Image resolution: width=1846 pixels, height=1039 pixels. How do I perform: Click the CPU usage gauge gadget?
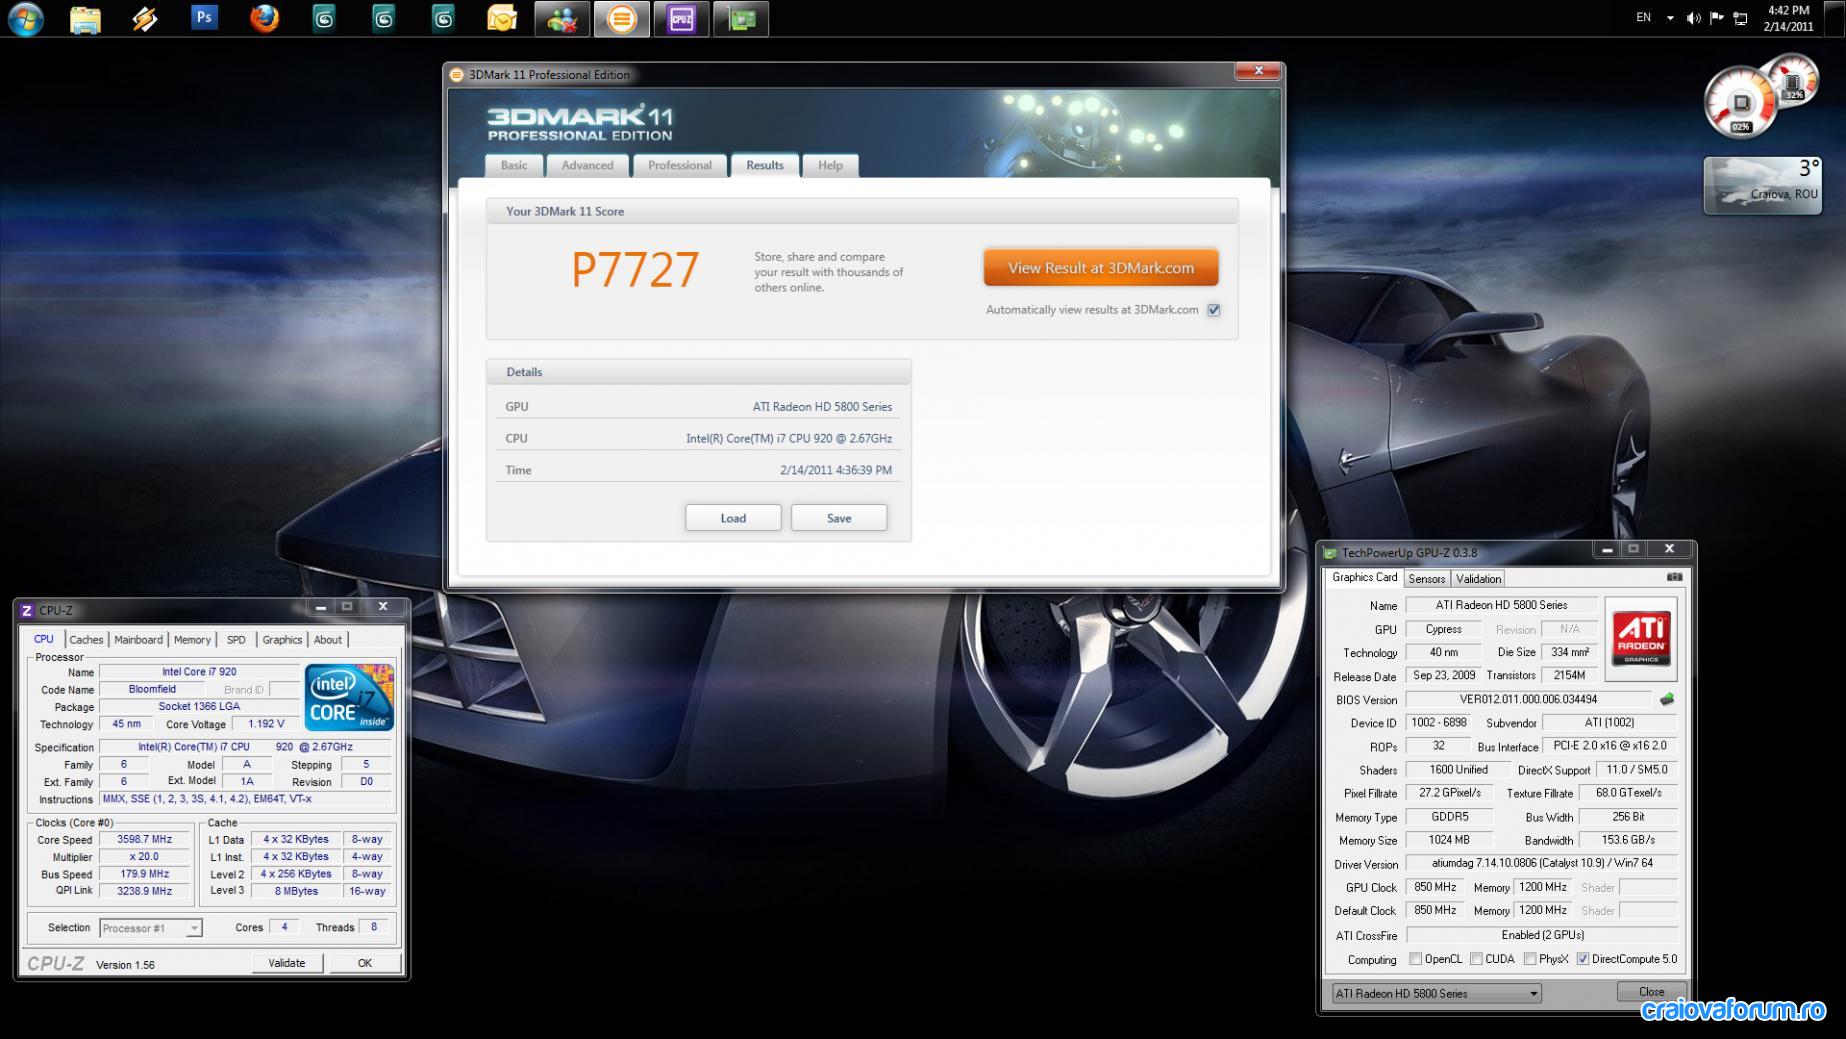click(1741, 103)
